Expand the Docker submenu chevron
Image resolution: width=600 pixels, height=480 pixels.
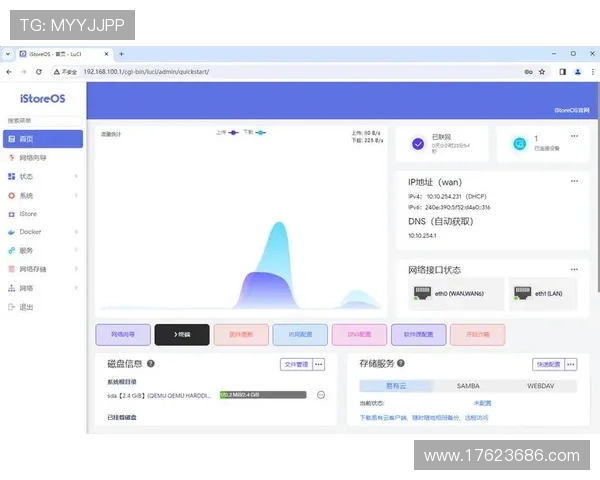click(76, 232)
